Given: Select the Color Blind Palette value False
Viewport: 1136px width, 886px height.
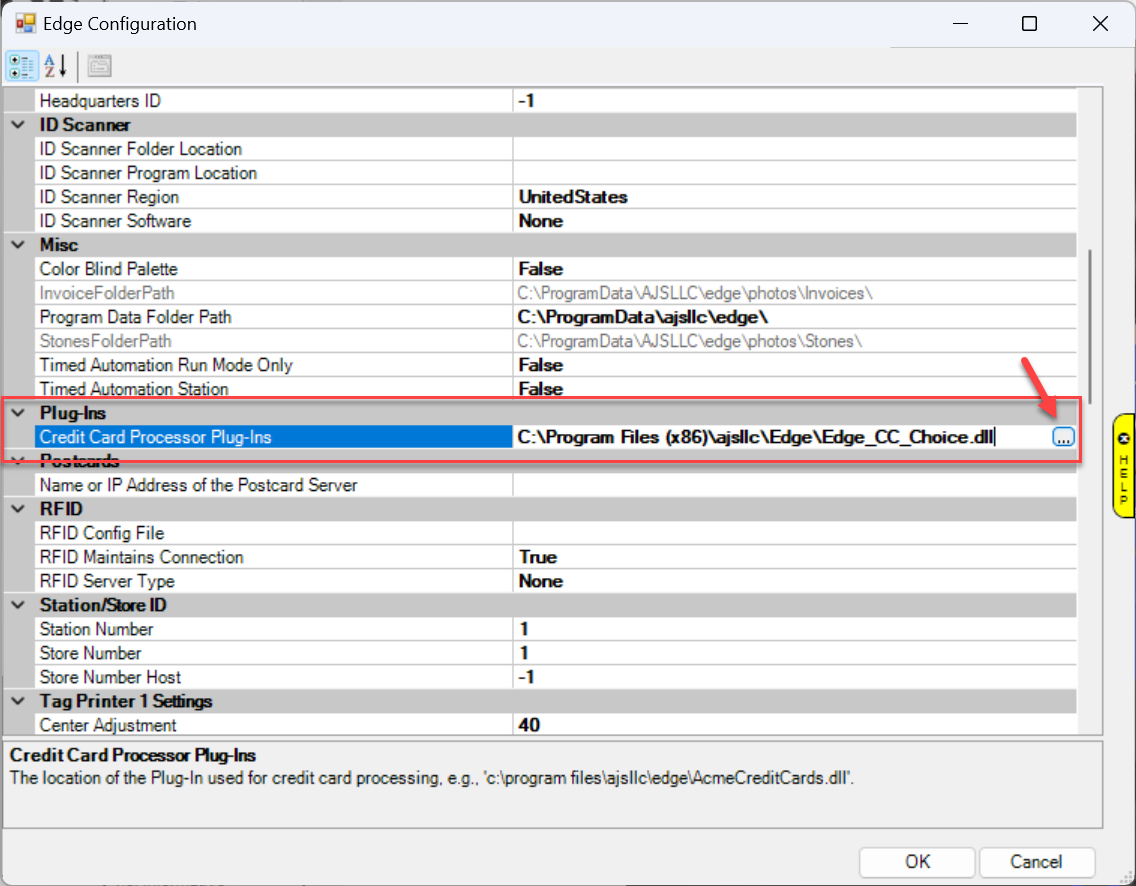Looking at the screenshot, I should 540,269.
